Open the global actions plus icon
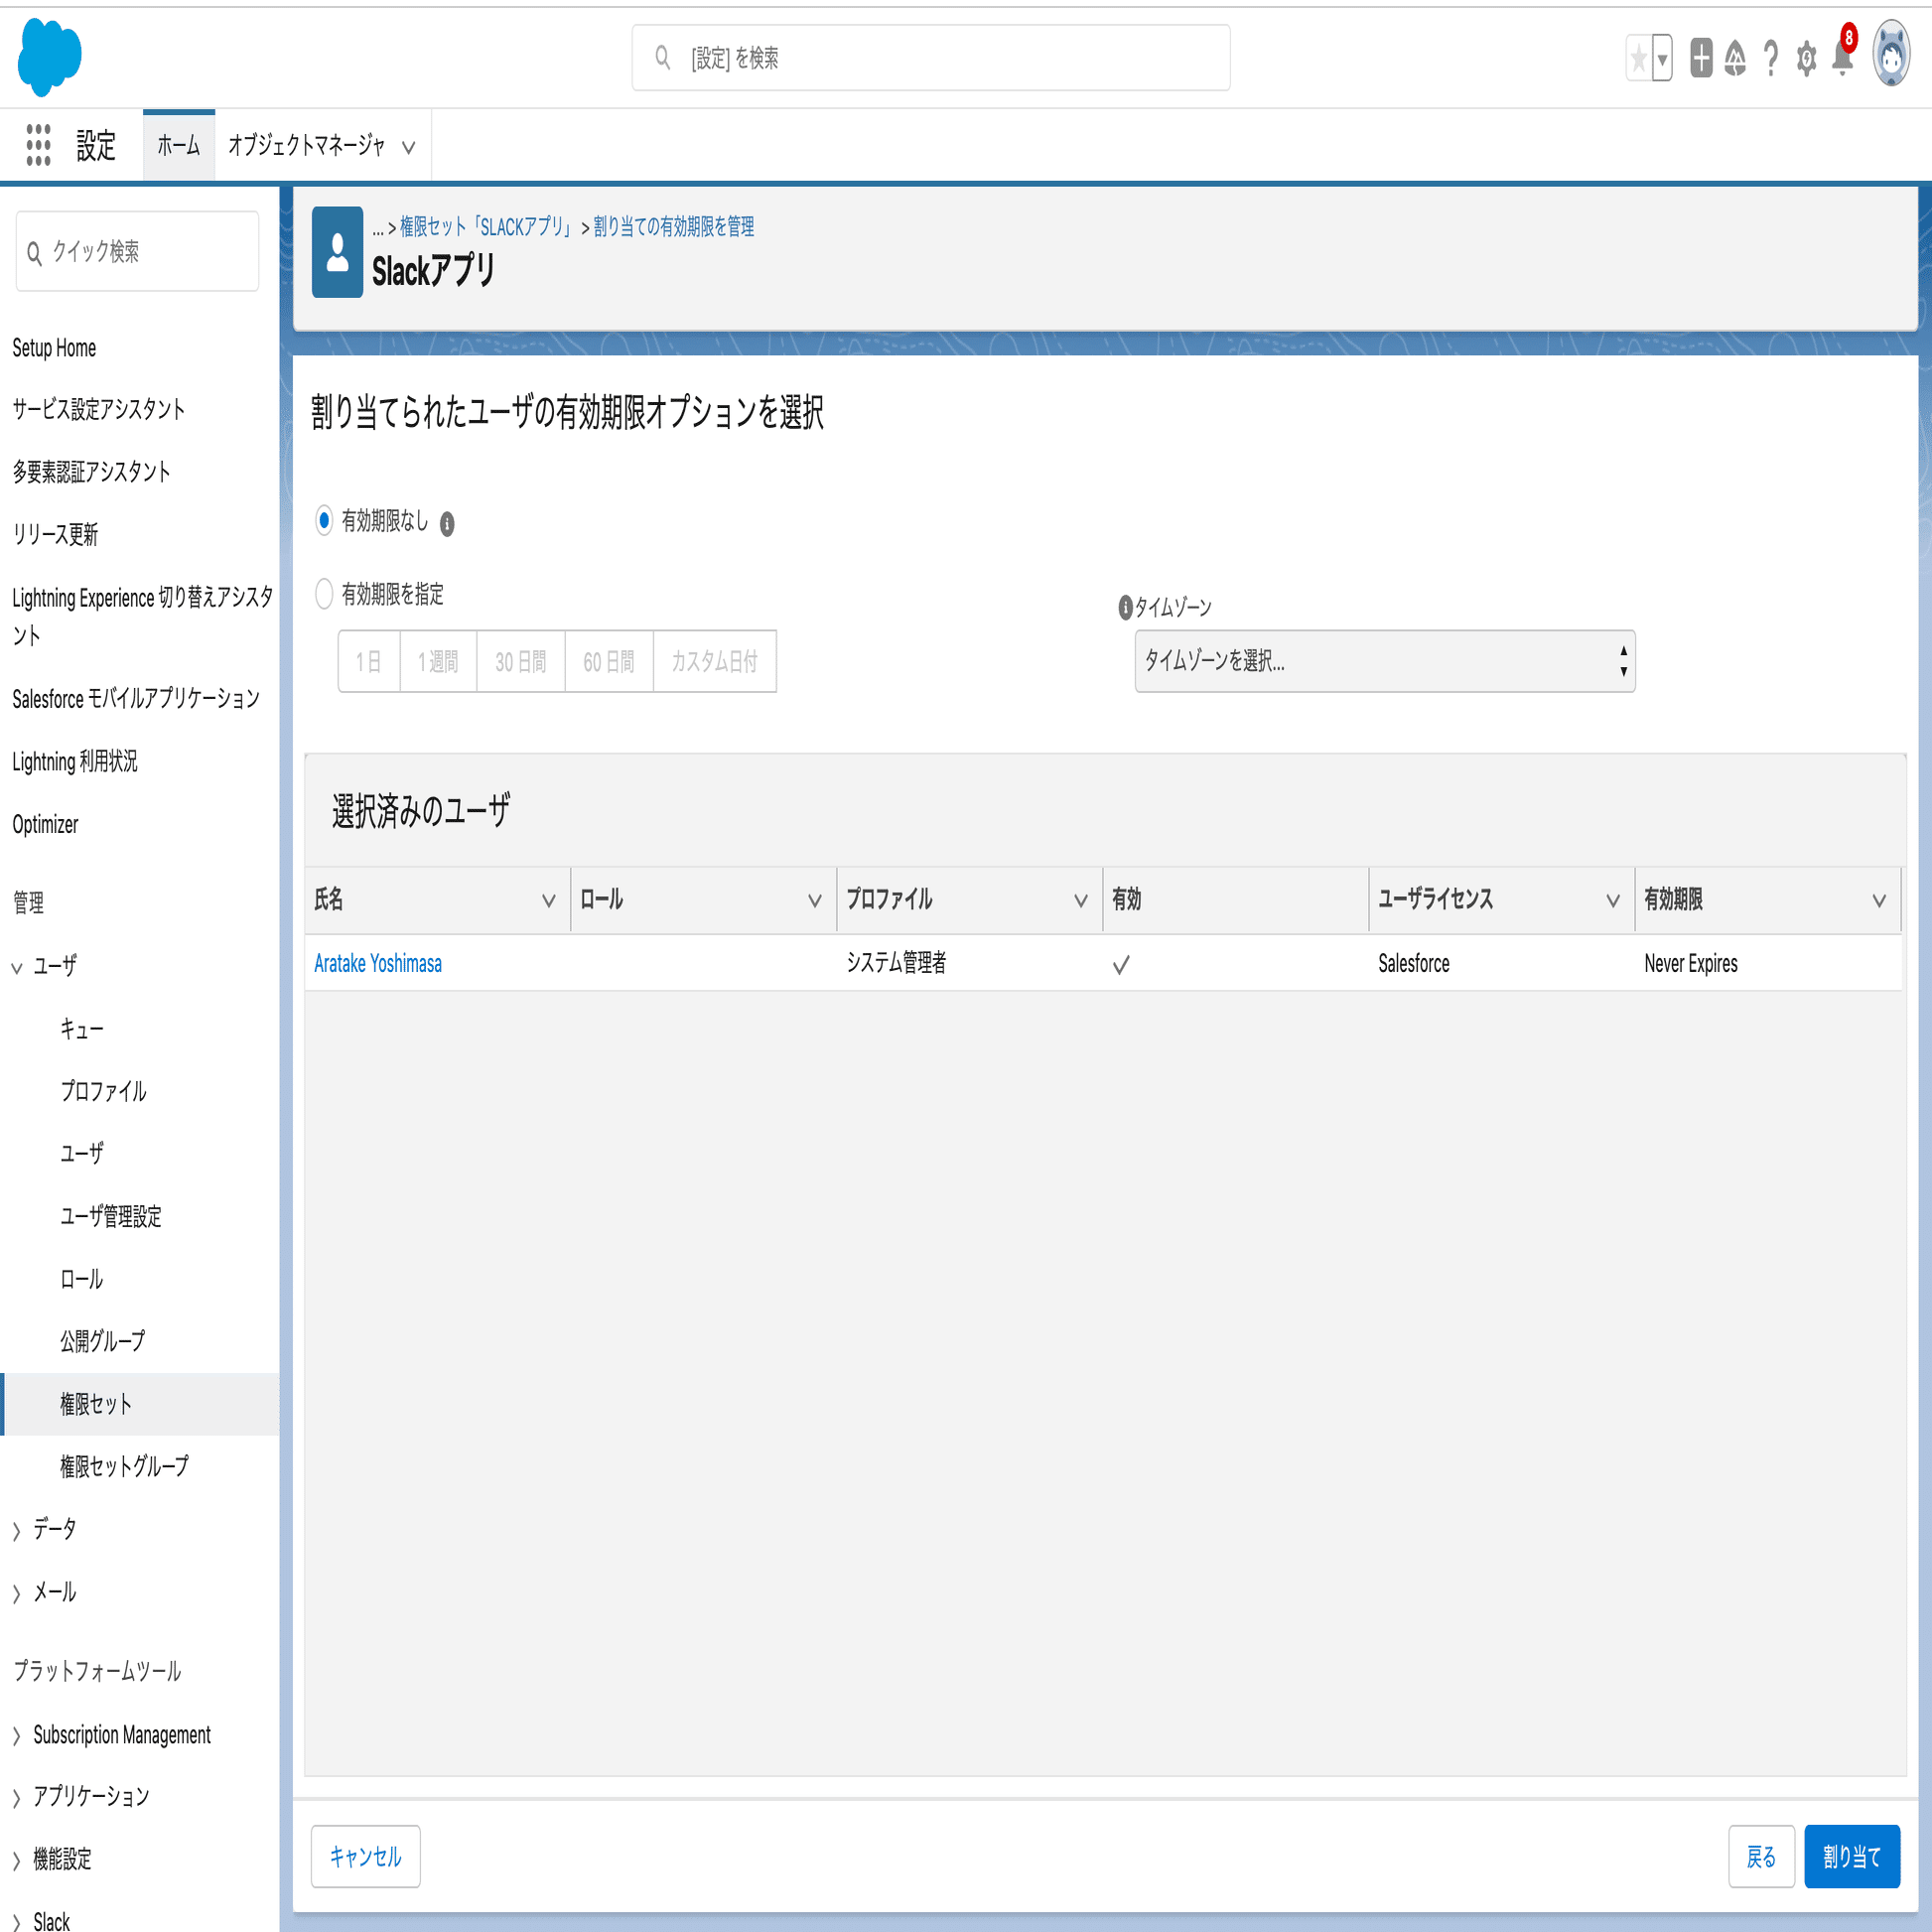Screen dimensions: 1932x1932 pos(1701,58)
